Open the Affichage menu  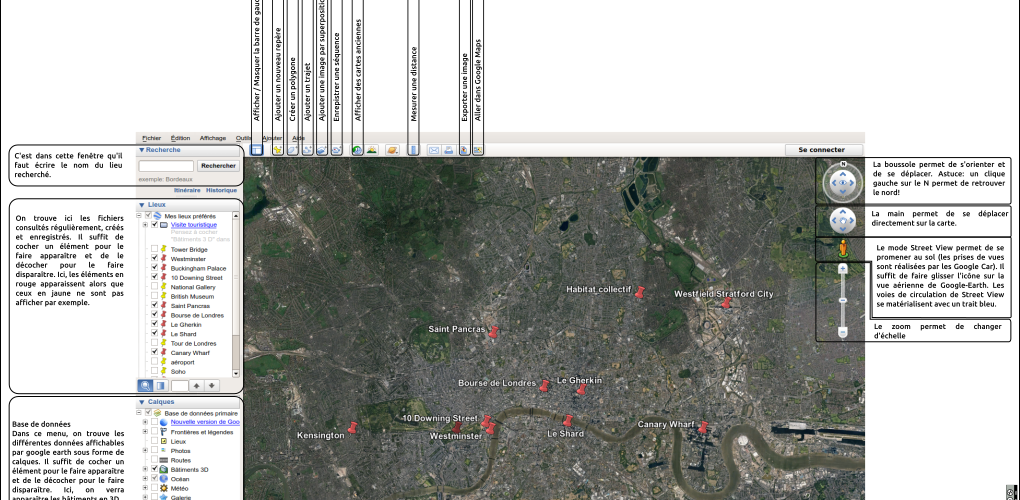[x=213, y=138]
